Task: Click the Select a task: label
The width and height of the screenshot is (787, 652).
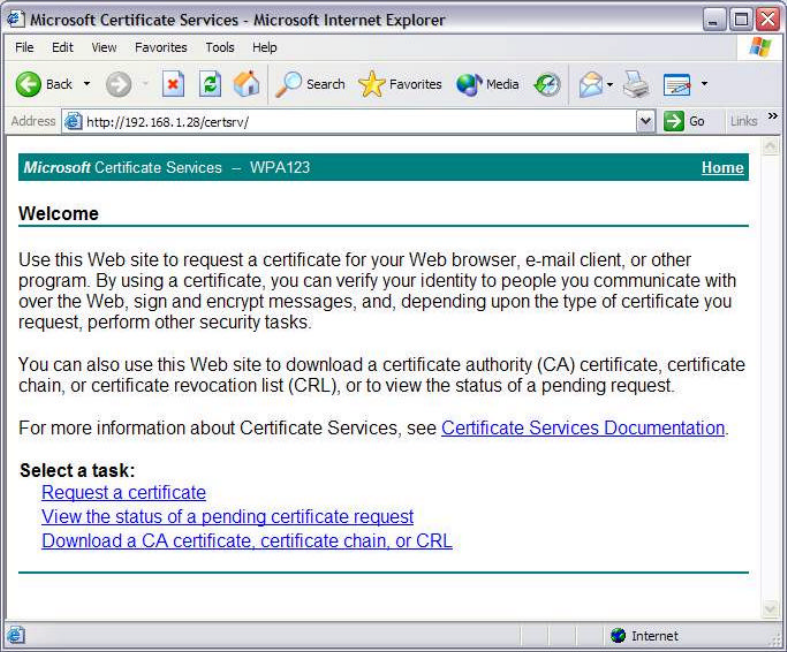Action: pyautogui.click(x=77, y=470)
